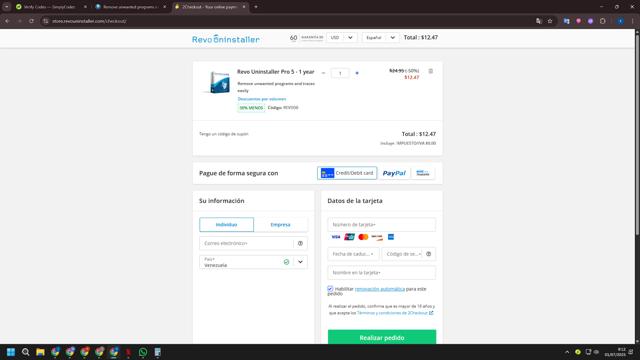The image size is (640, 360).
Task: Click security code help icon
Action: (x=429, y=254)
